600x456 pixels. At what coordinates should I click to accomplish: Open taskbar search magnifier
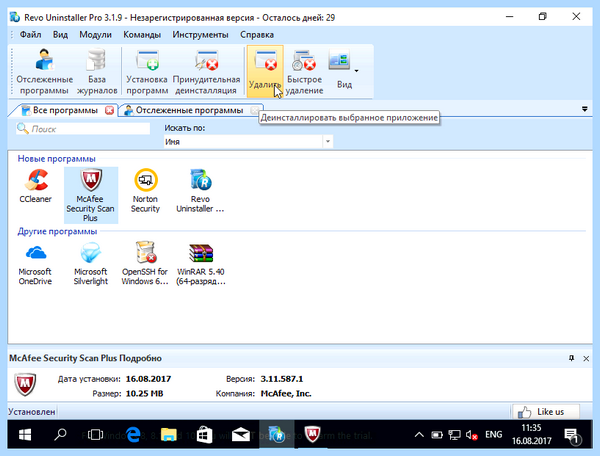click(x=60, y=435)
